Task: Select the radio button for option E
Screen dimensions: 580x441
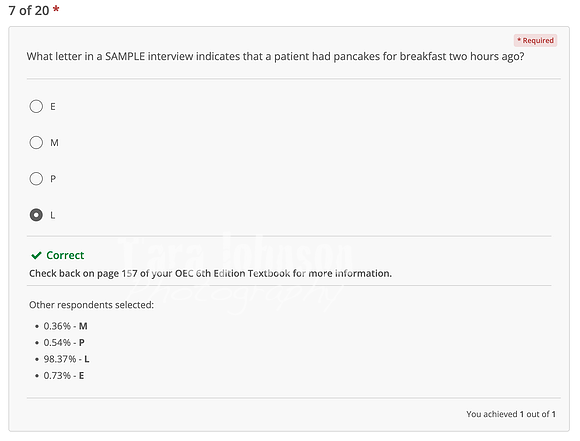Action: (36, 107)
